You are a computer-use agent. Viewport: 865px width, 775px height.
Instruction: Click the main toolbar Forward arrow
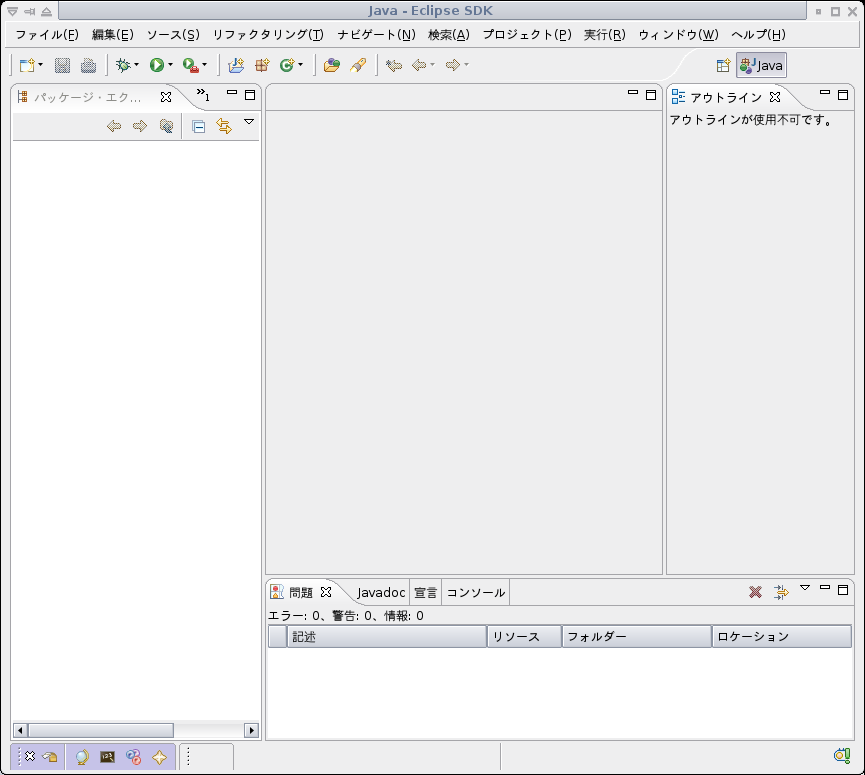453,65
